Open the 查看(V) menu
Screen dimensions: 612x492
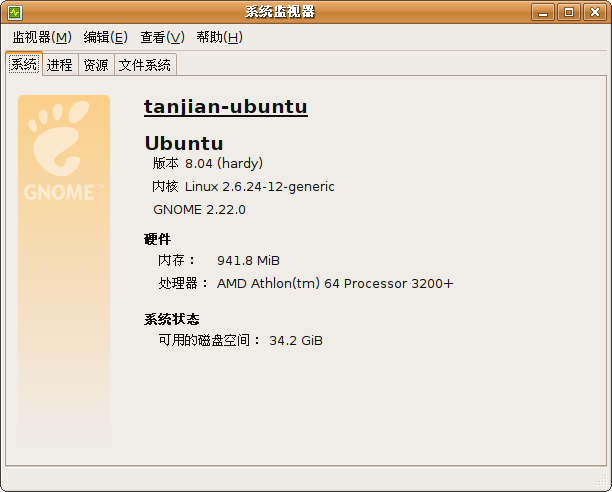click(162, 37)
